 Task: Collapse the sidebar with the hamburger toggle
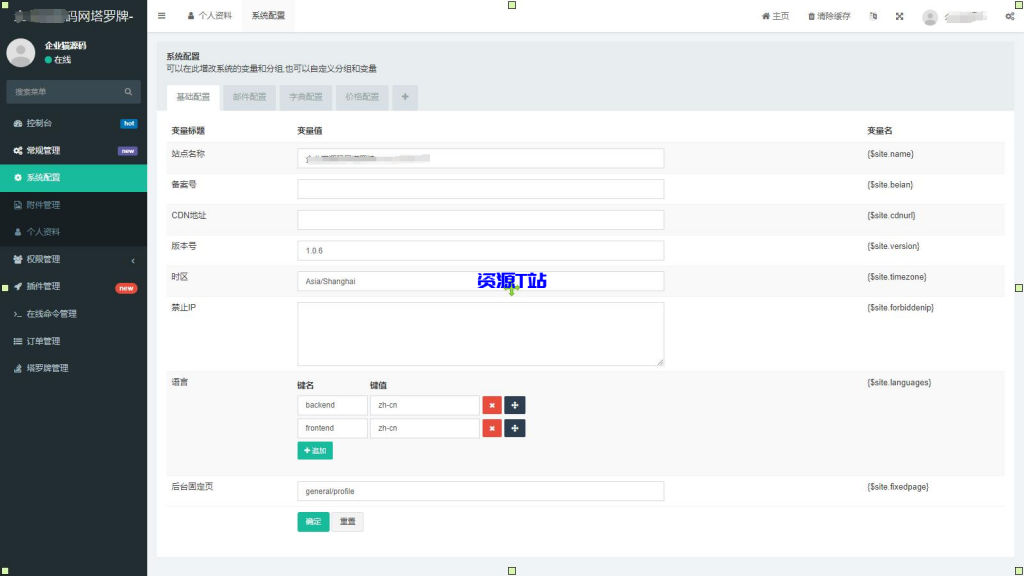point(161,15)
